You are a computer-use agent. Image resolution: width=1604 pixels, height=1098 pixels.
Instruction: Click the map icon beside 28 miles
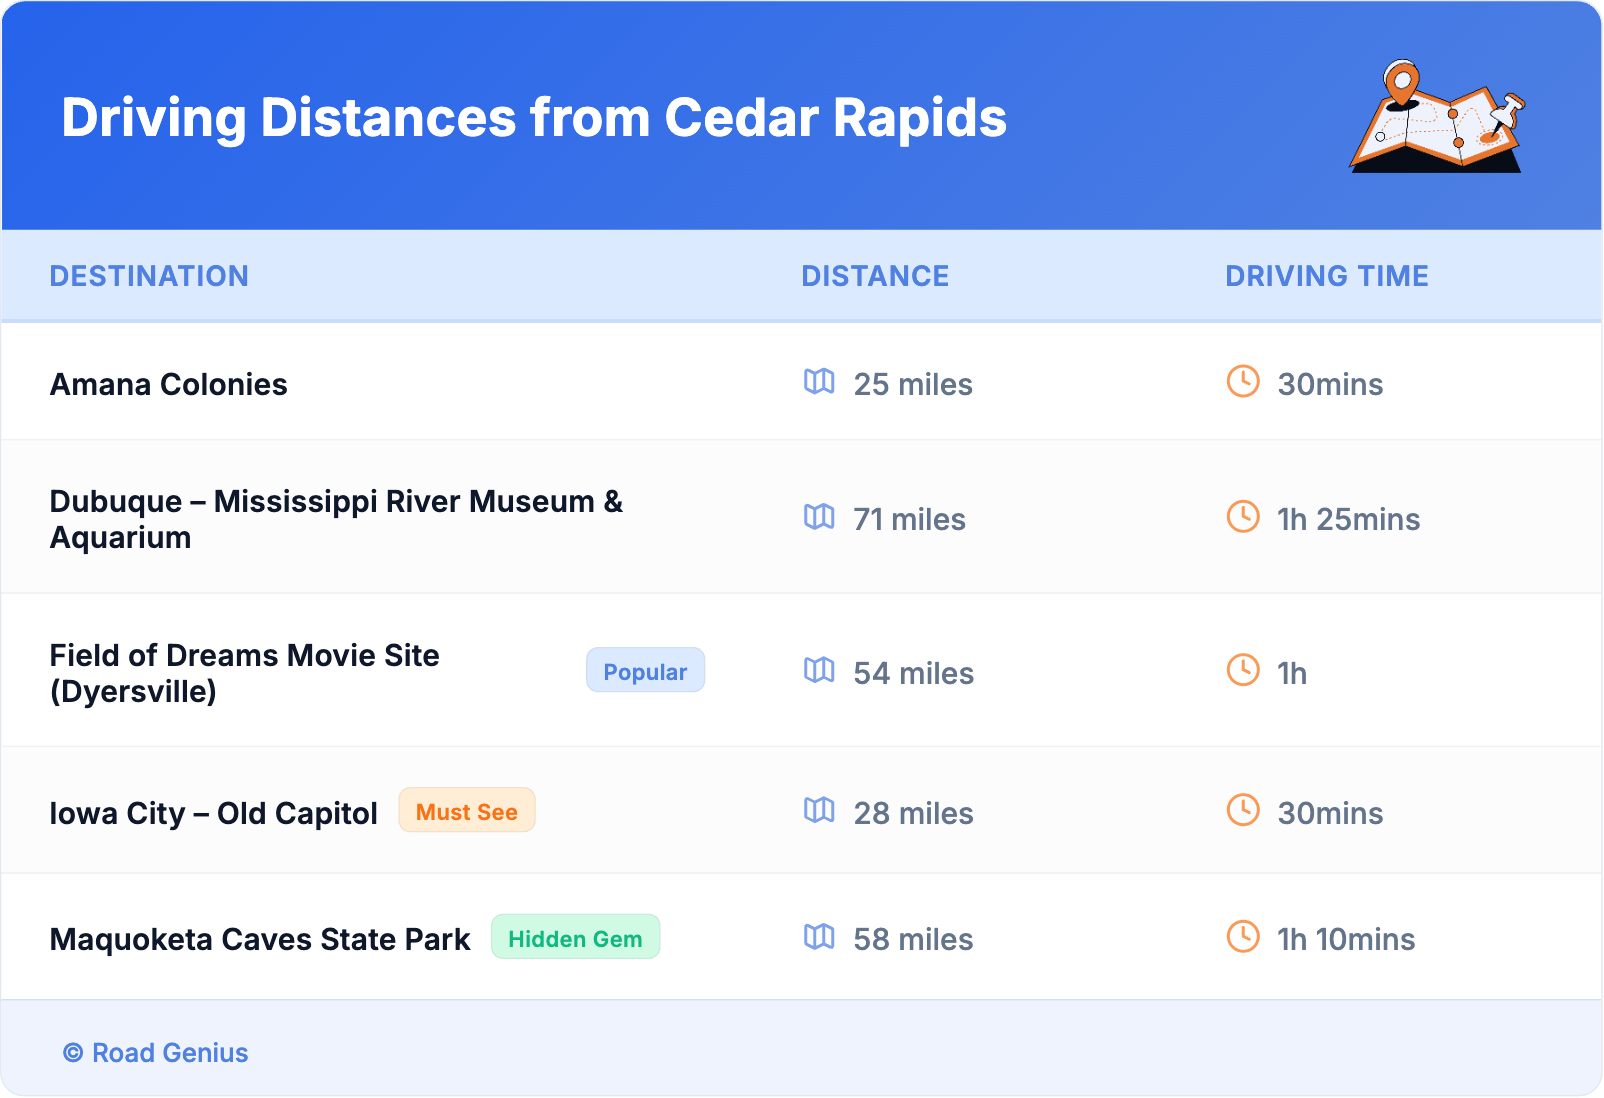pos(819,811)
